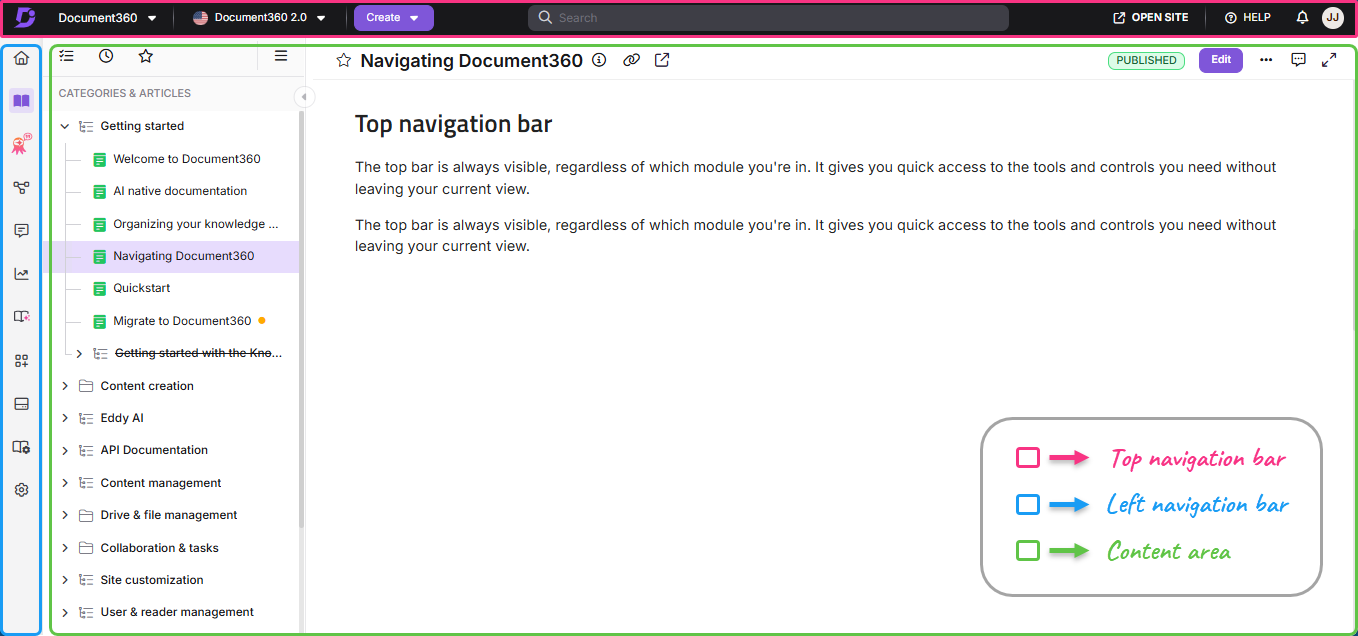Click the OPEN SITE link
This screenshot has height=636, width=1358.
[1151, 18]
